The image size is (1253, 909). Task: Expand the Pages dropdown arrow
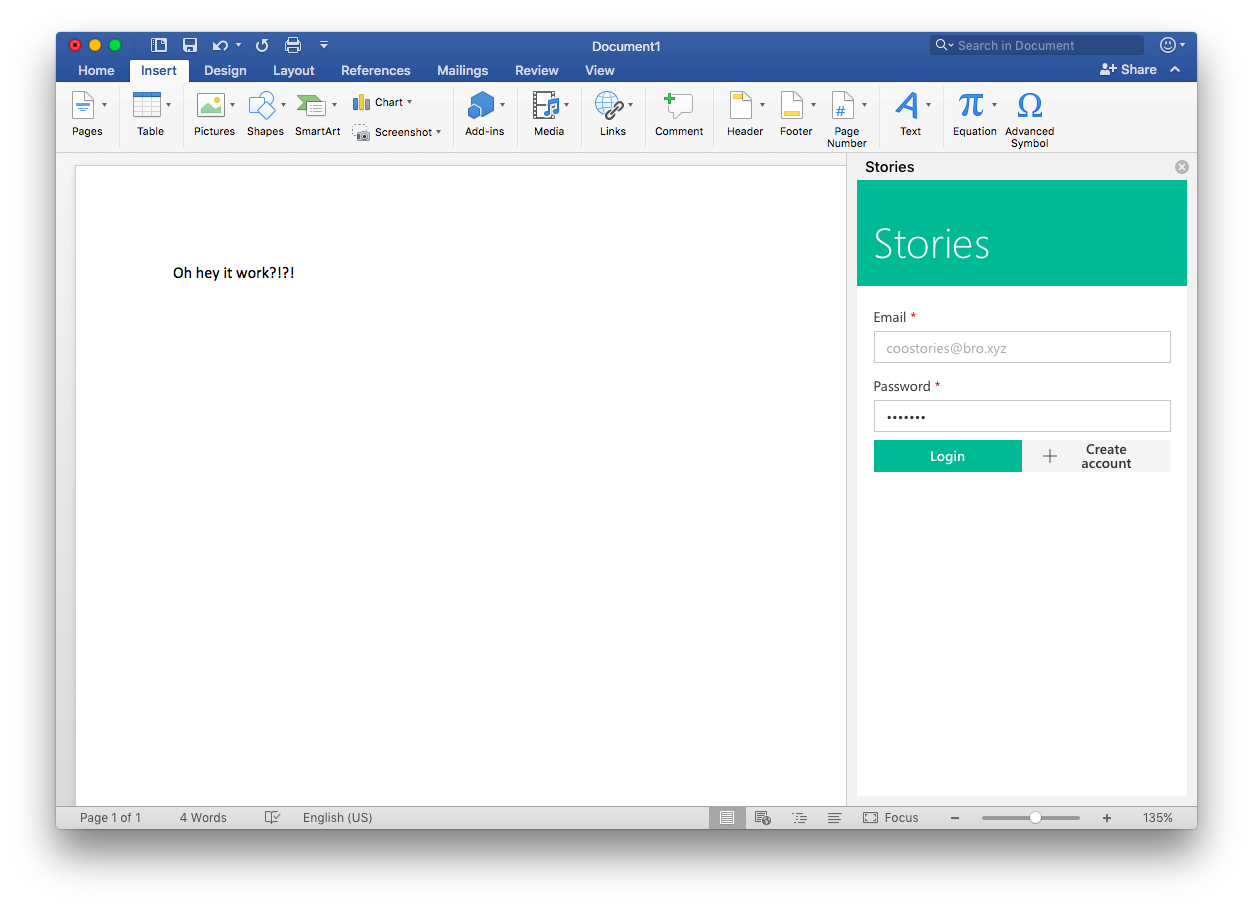pos(104,105)
